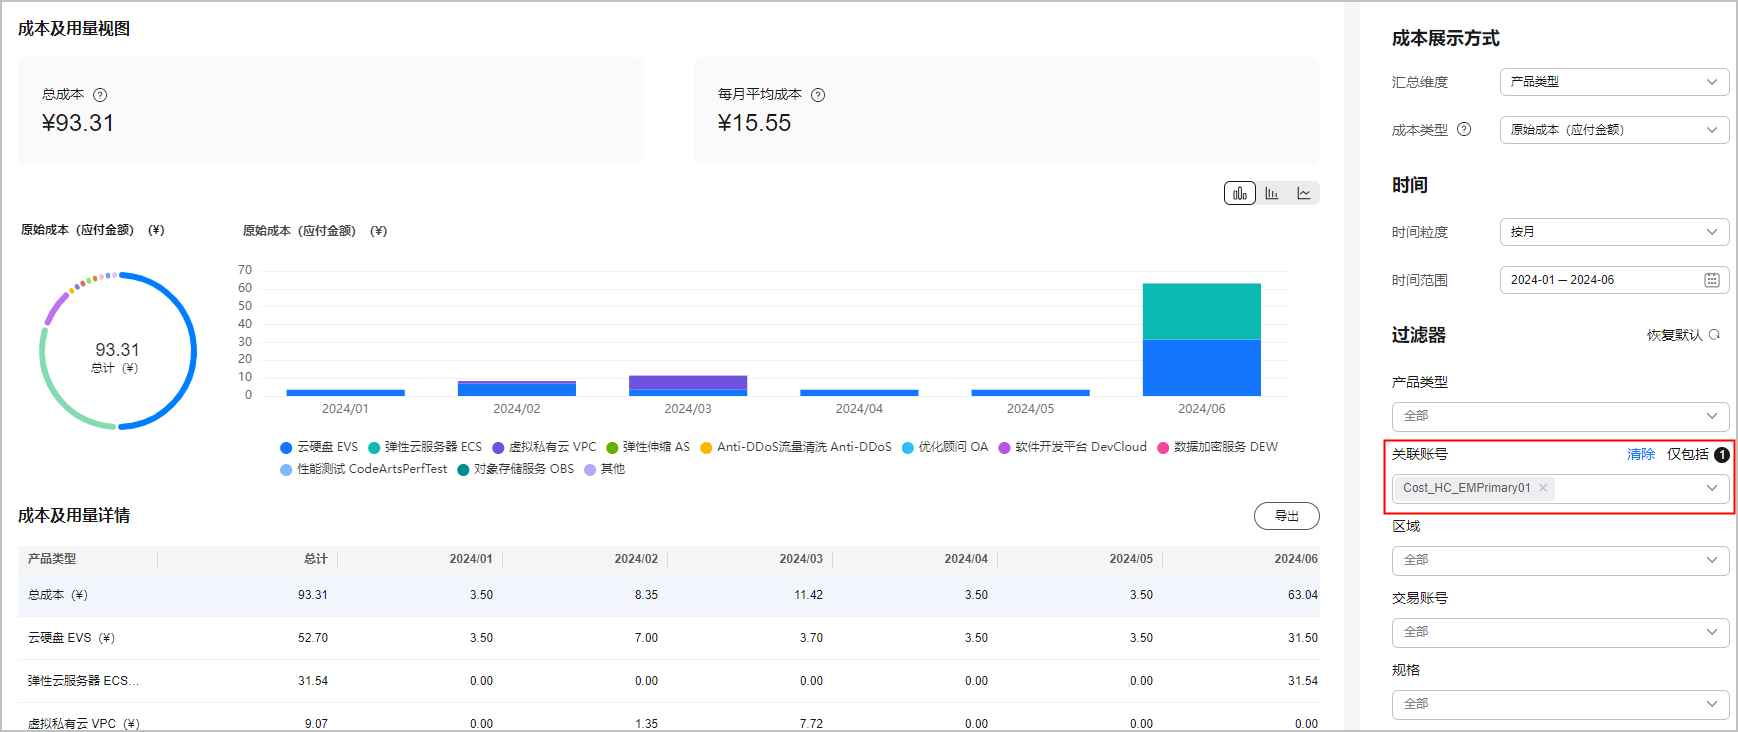Screen dimensions: 1738x732
Task: Toggle the 数据加密服务 DEW legend item
Action: (1218, 447)
